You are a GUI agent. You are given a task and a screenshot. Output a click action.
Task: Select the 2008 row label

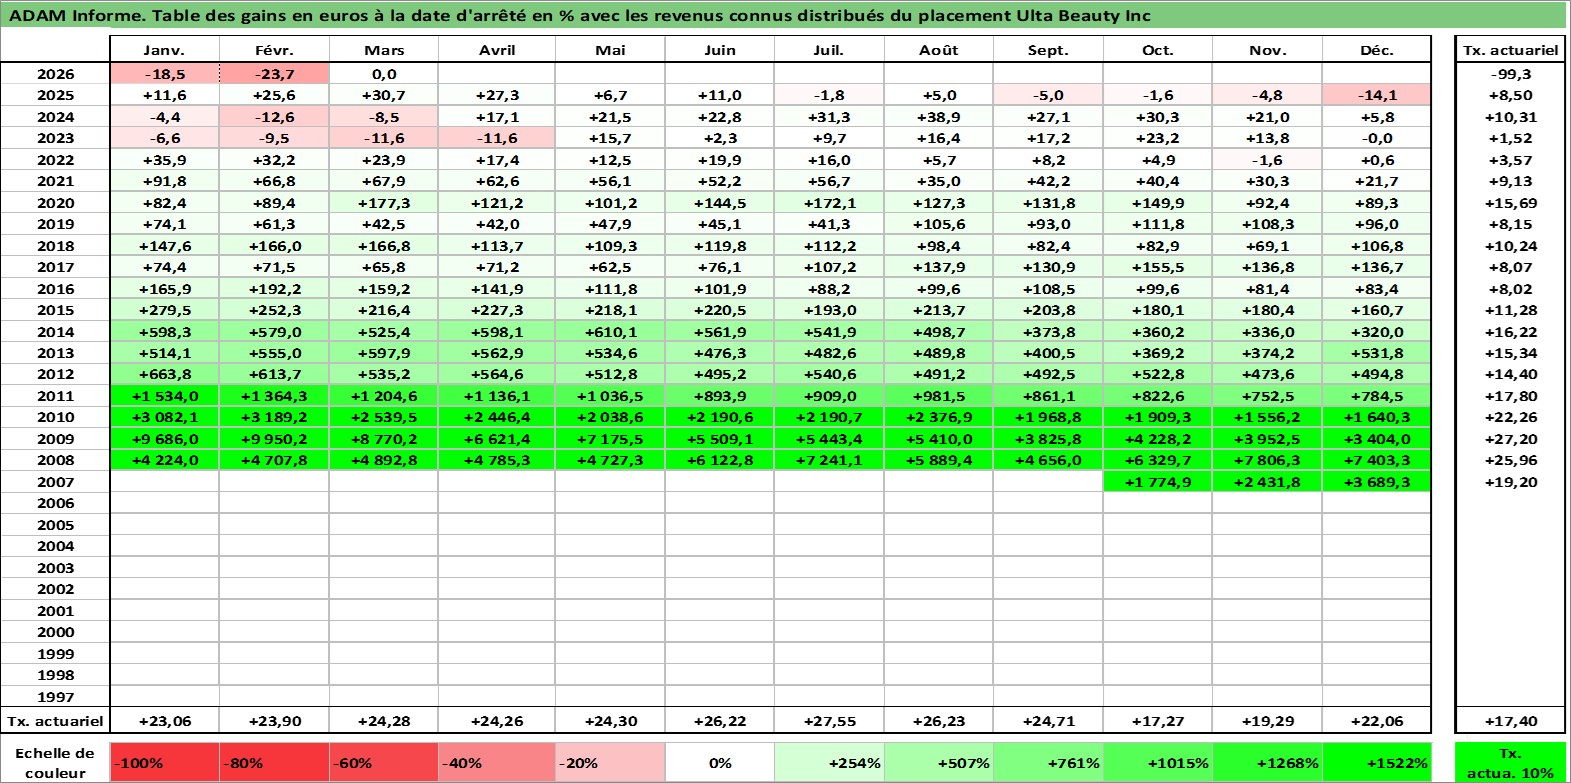click(55, 460)
